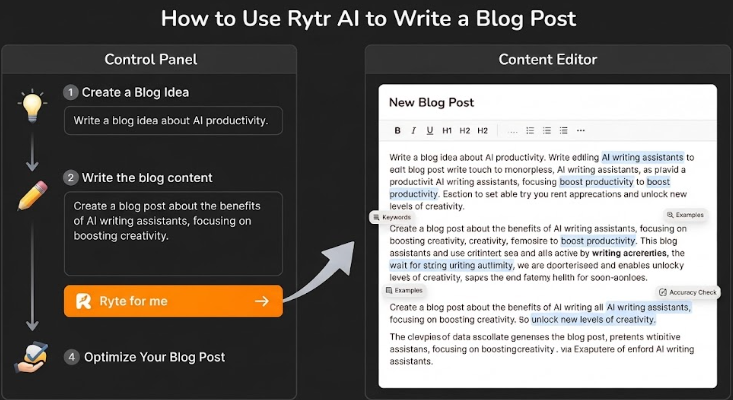Click the pencil writing icon
This screenshot has height=400, width=733.
click(x=33, y=195)
